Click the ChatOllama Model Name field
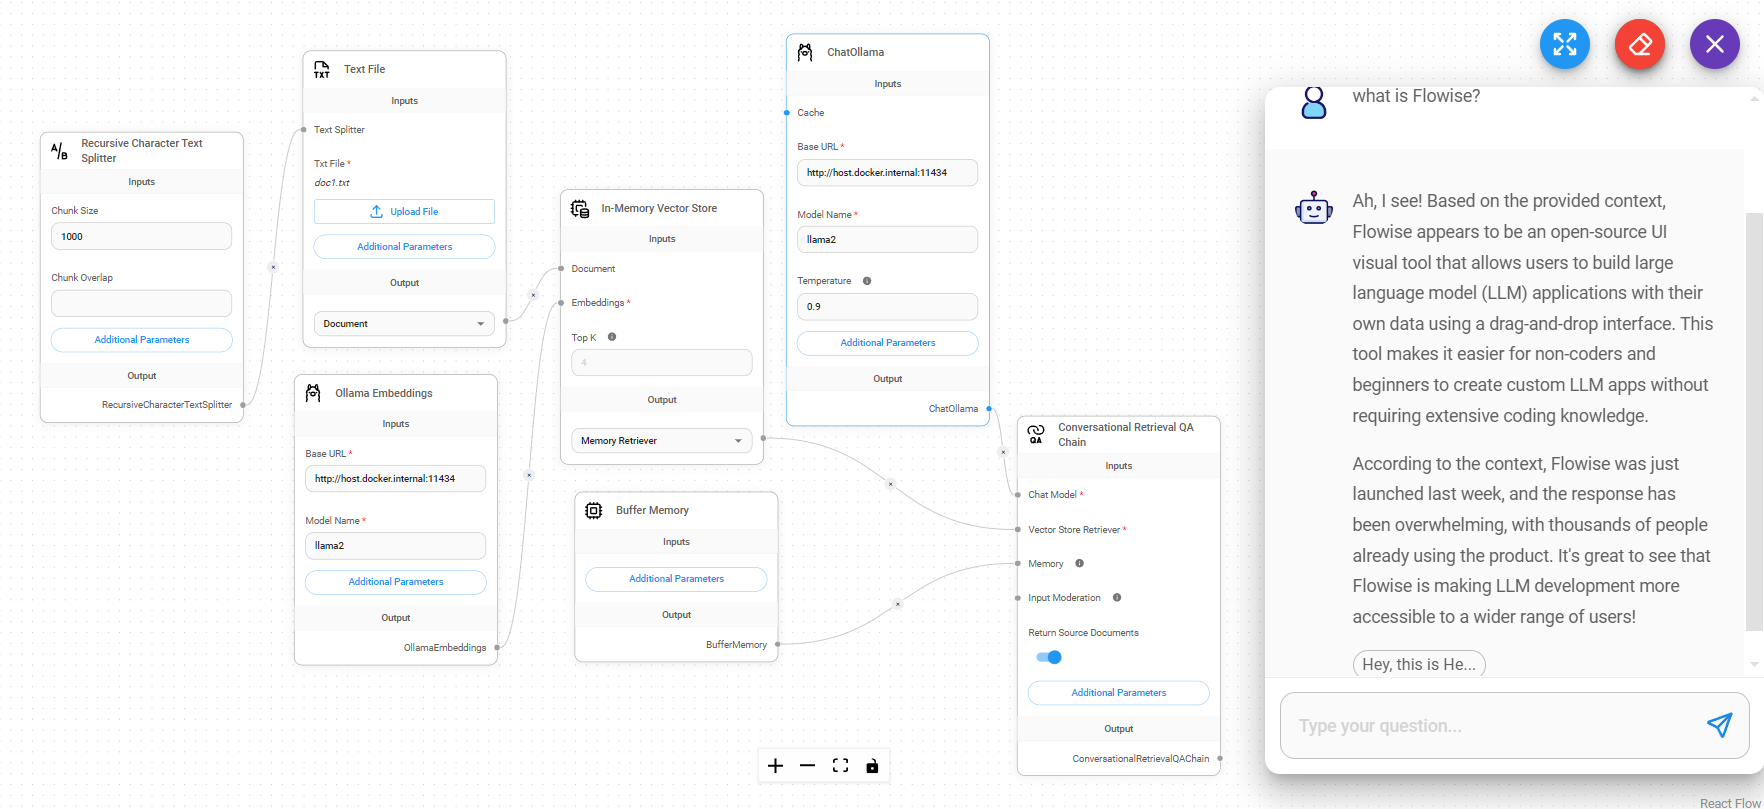The width and height of the screenshot is (1764, 809). point(887,240)
